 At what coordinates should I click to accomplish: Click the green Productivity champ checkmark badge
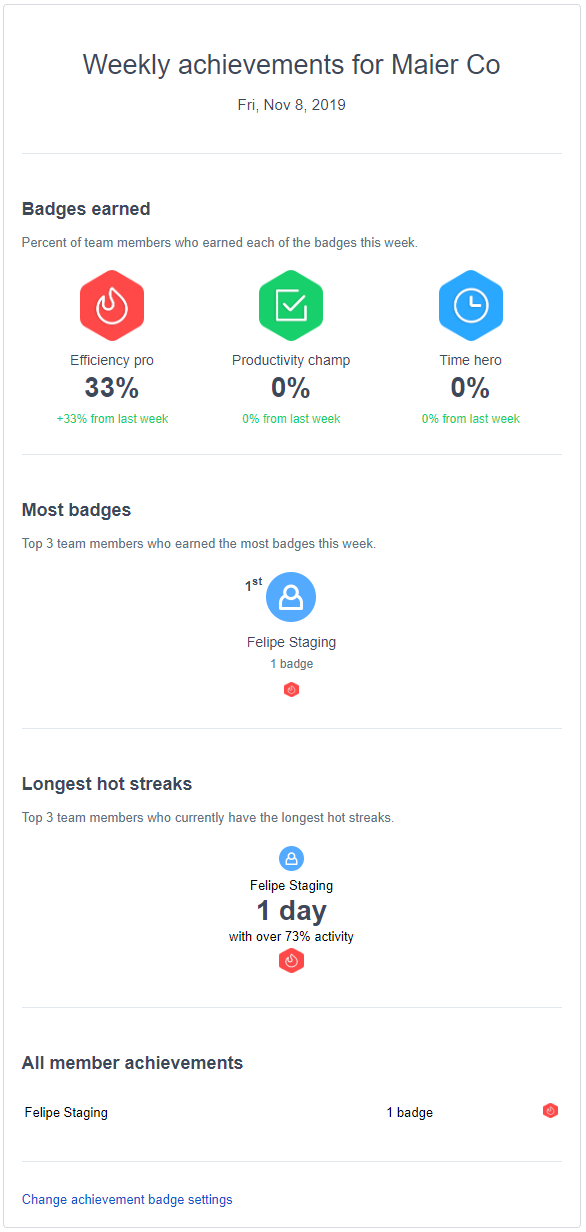(291, 305)
